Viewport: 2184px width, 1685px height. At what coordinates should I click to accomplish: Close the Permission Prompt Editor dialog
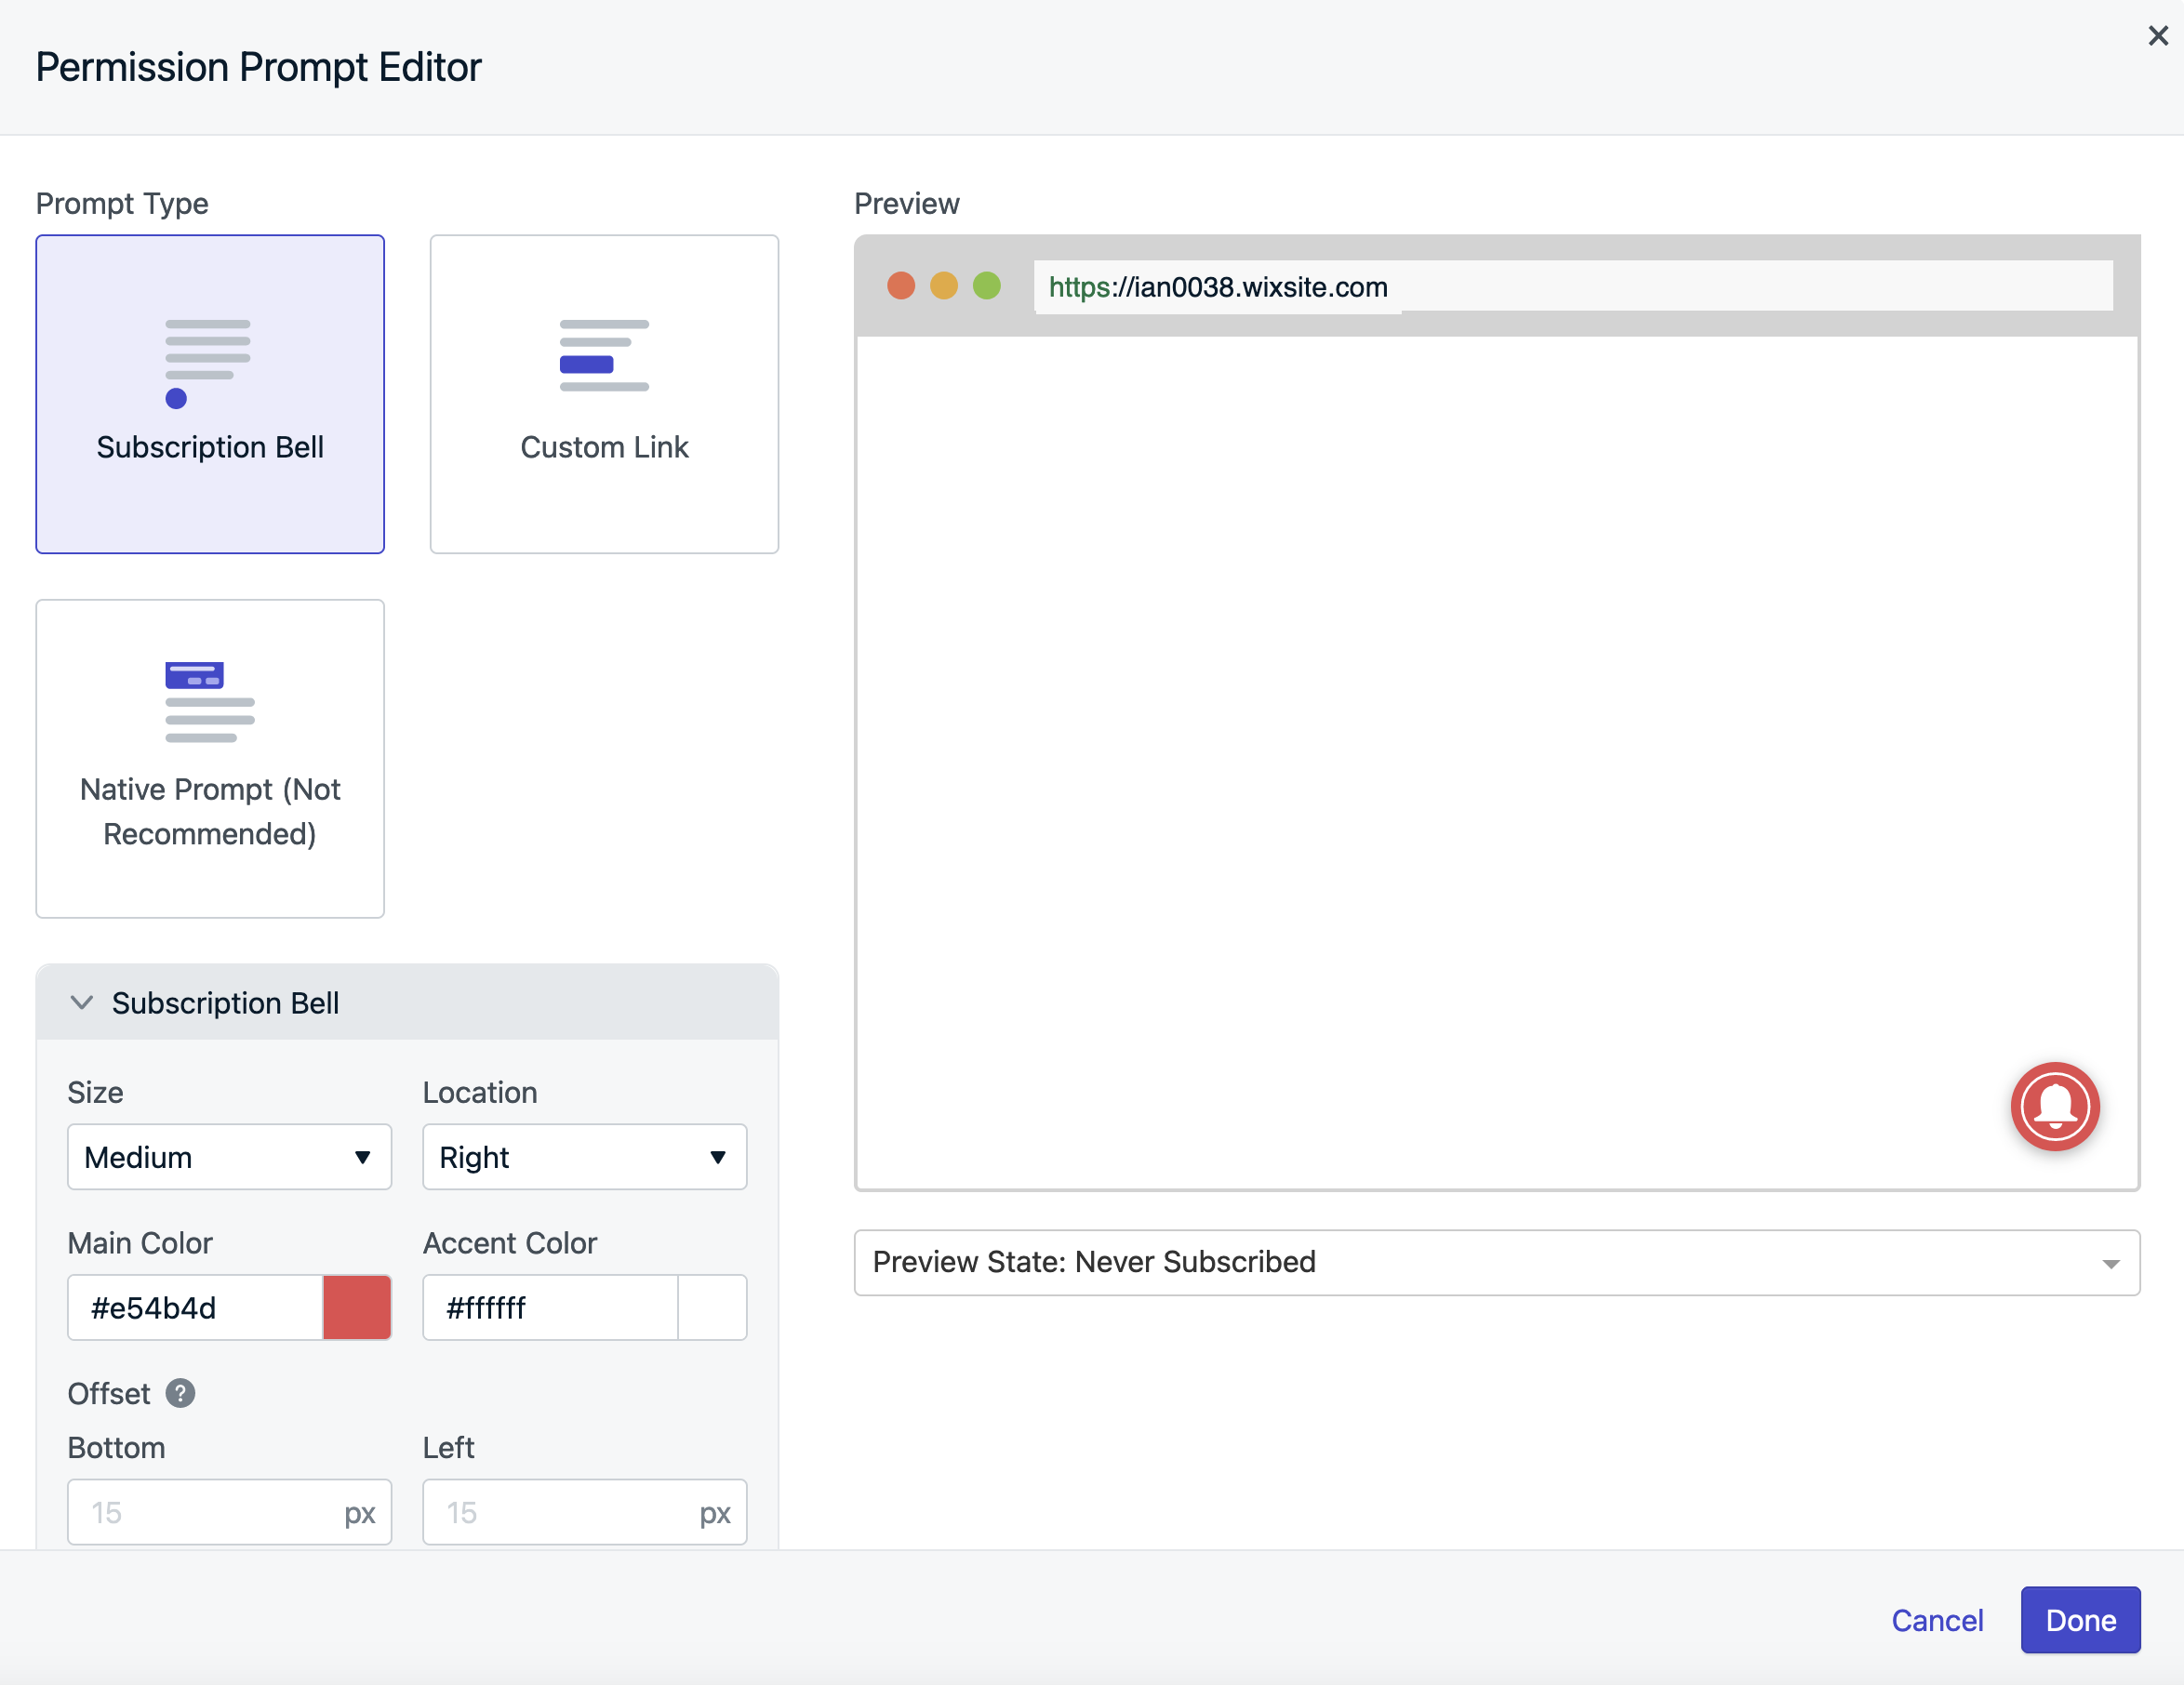2158,36
